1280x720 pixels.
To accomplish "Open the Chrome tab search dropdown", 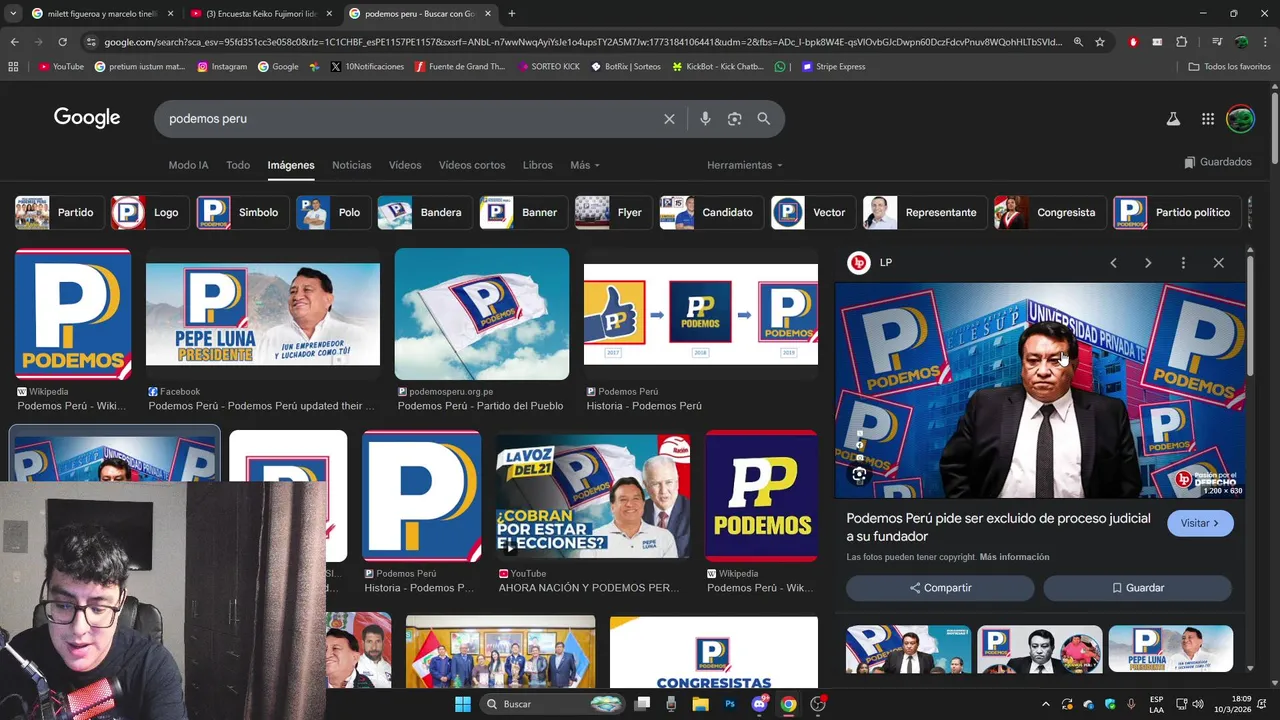I will [x=14, y=14].
